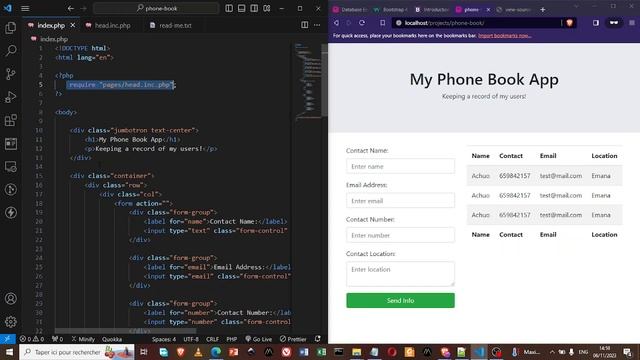Bookmark the page in the browser toolbar
The height and width of the screenshot is (360, 640).
(382, 23)
